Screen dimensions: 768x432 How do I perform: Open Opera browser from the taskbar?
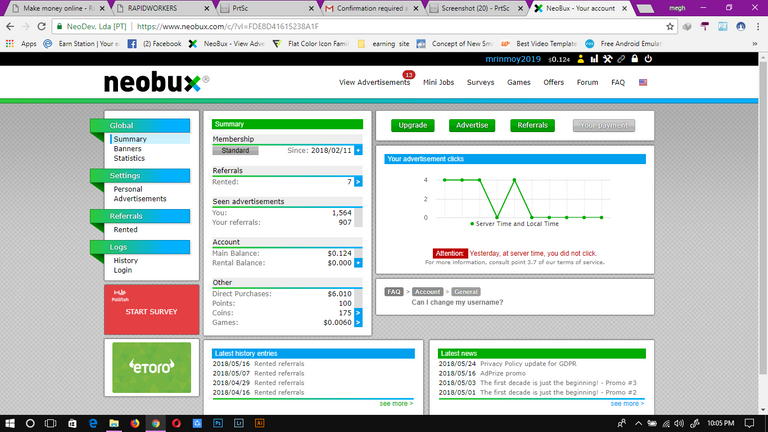tap(176, 423)
